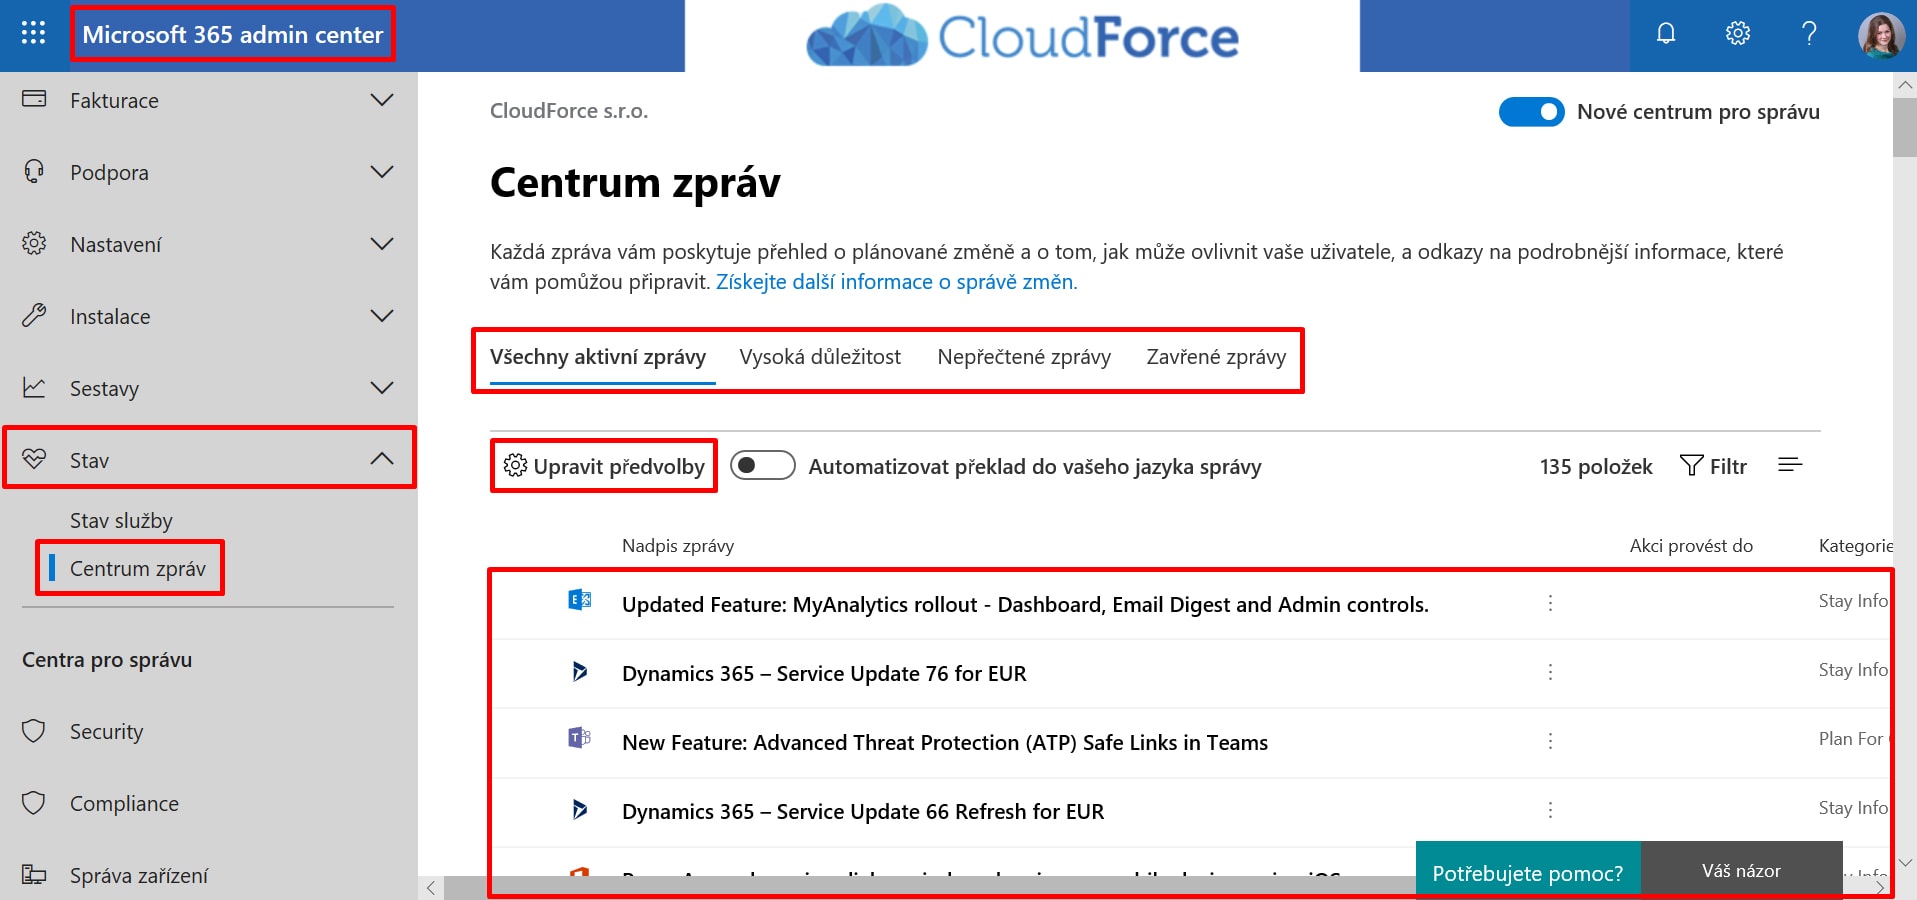1917x900 pixels.
Task: Click the Správa zařízení devices icon
Action: (34, 875)
